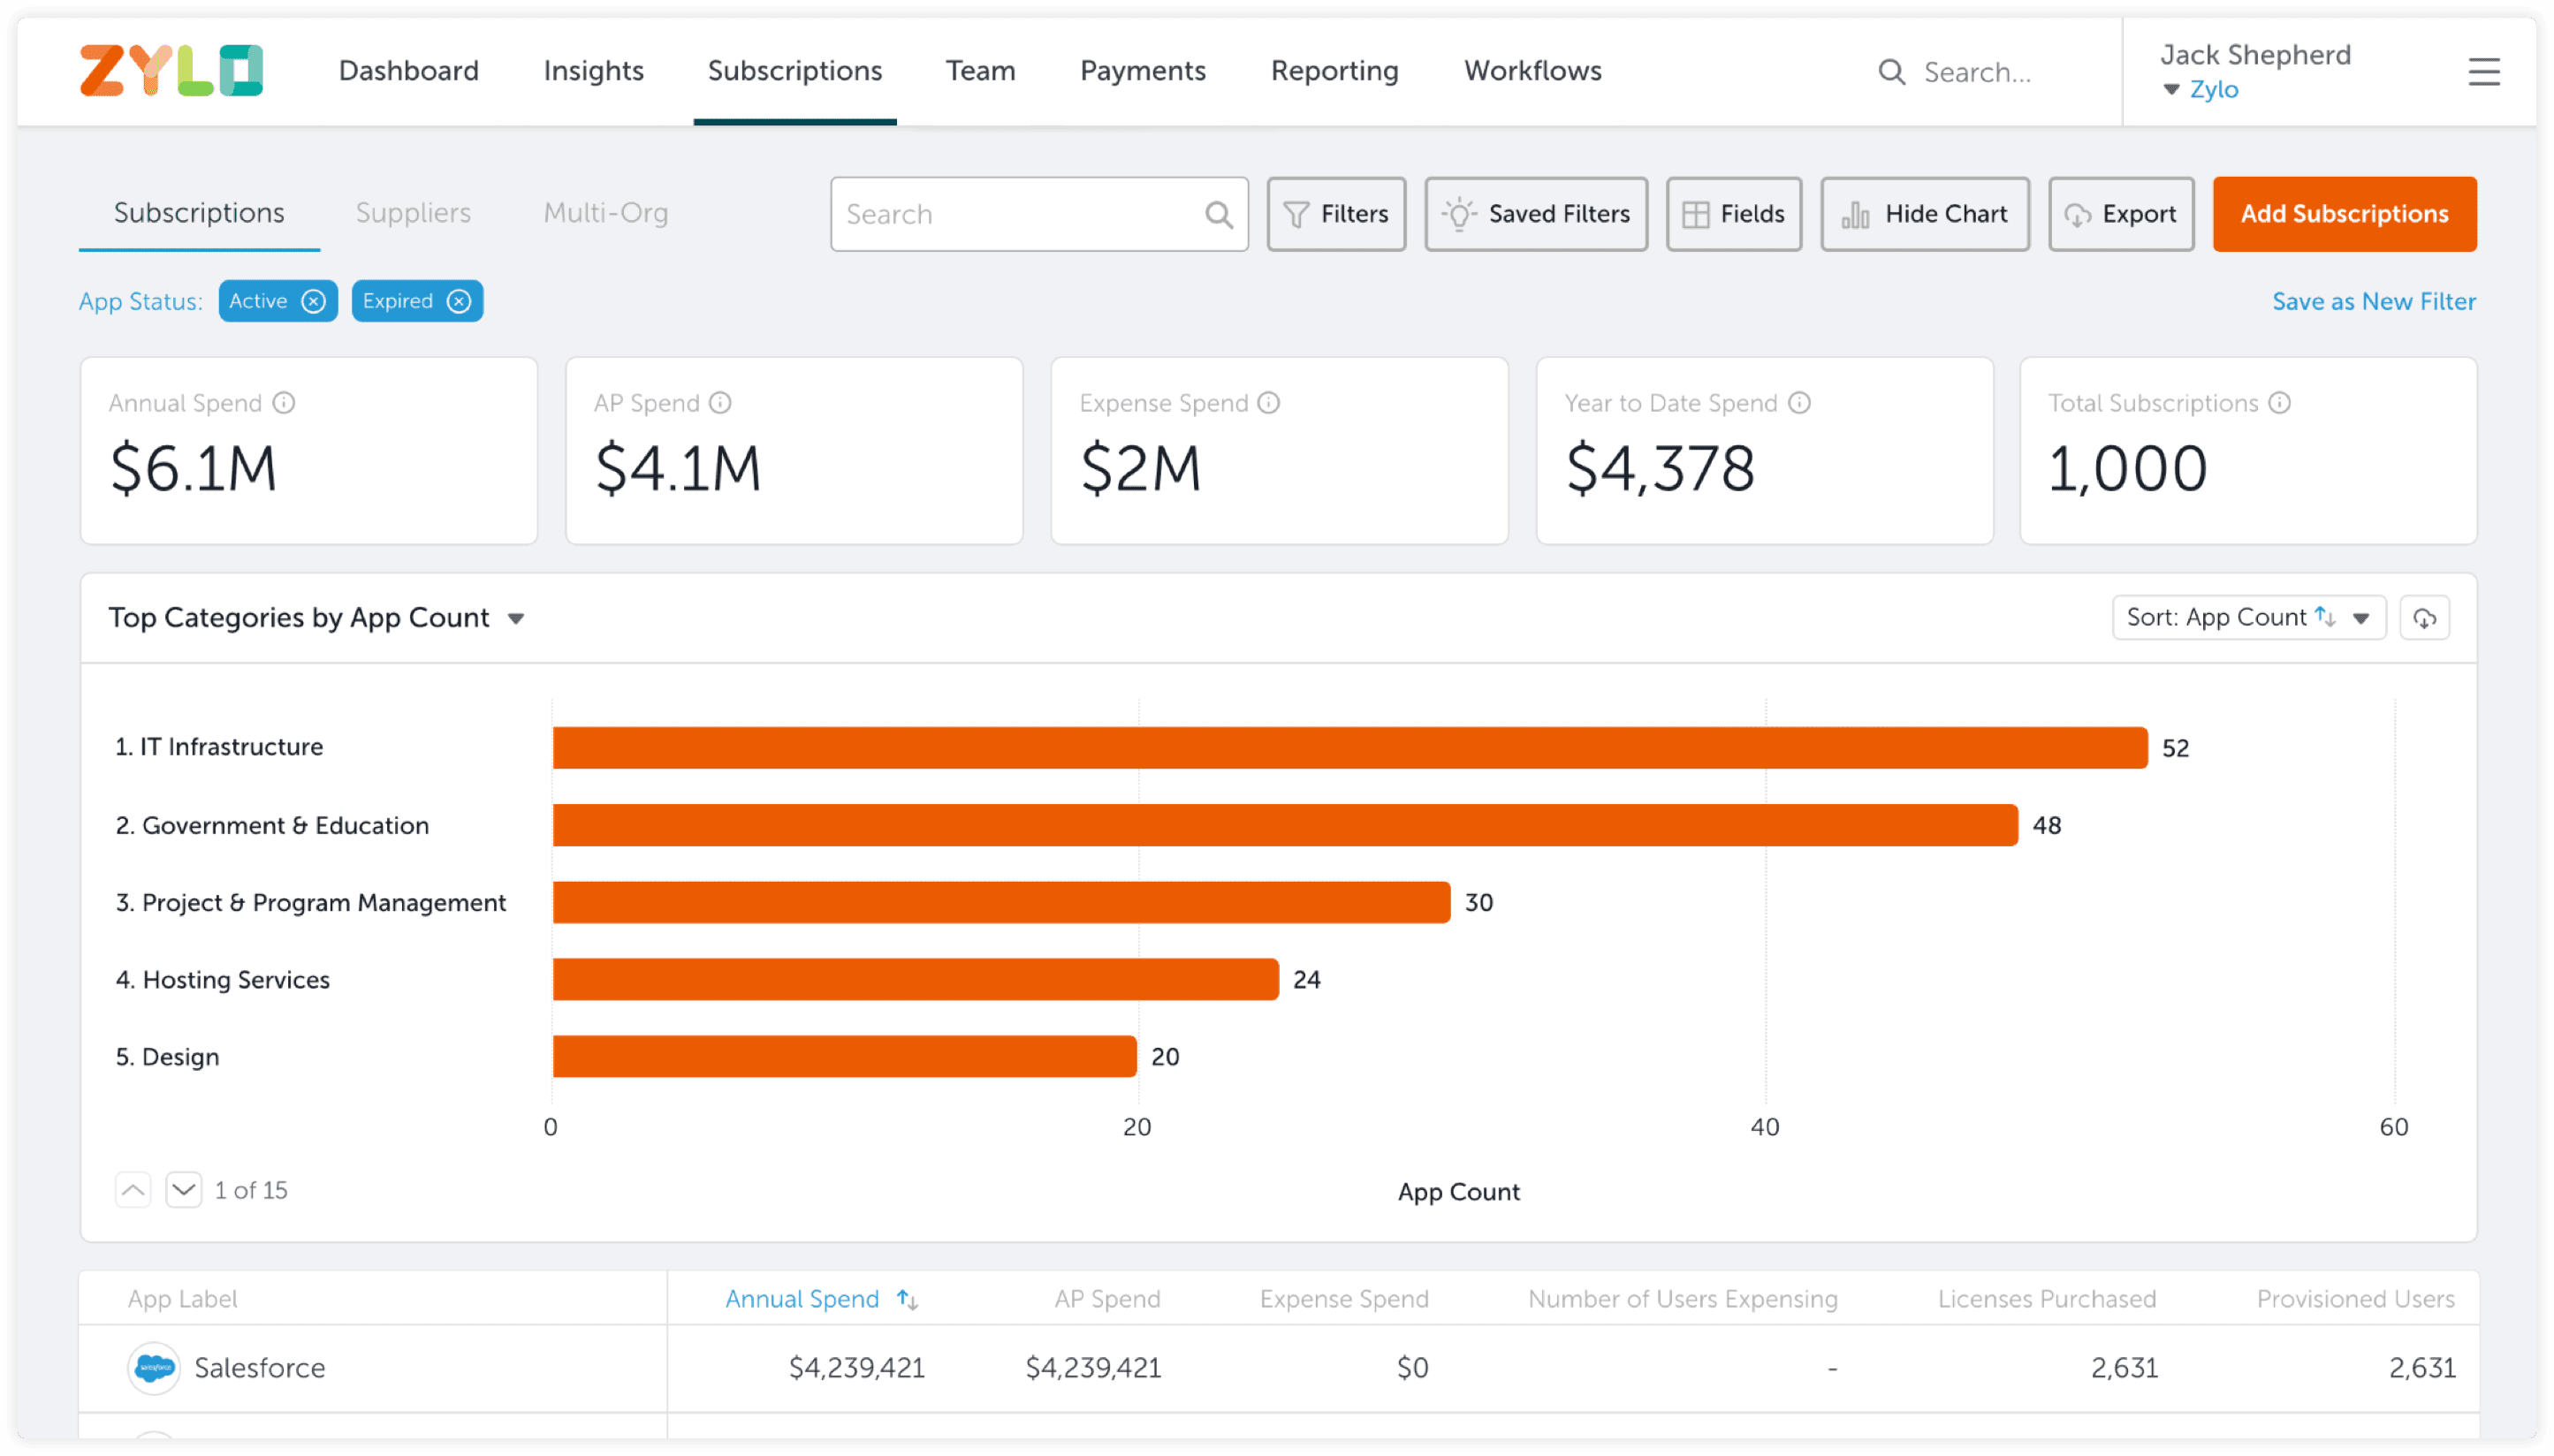Hide the chart panel
2554x1456 pixels.
coord(1924,214)
